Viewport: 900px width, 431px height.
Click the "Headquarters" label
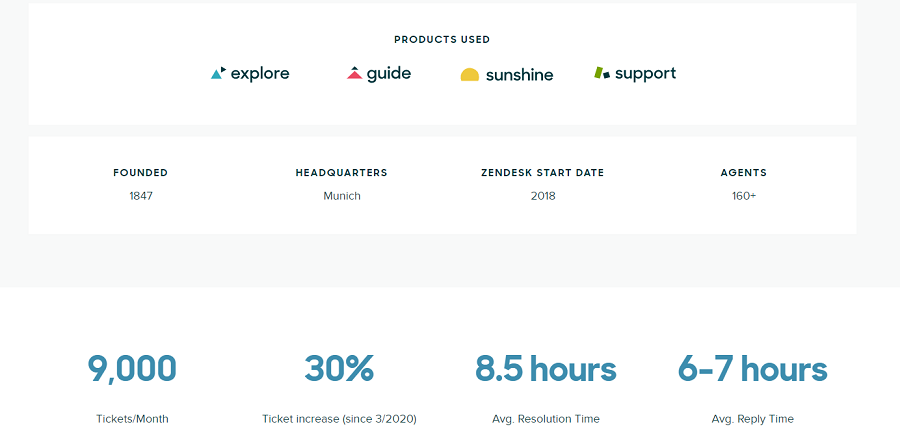[341, 173]
